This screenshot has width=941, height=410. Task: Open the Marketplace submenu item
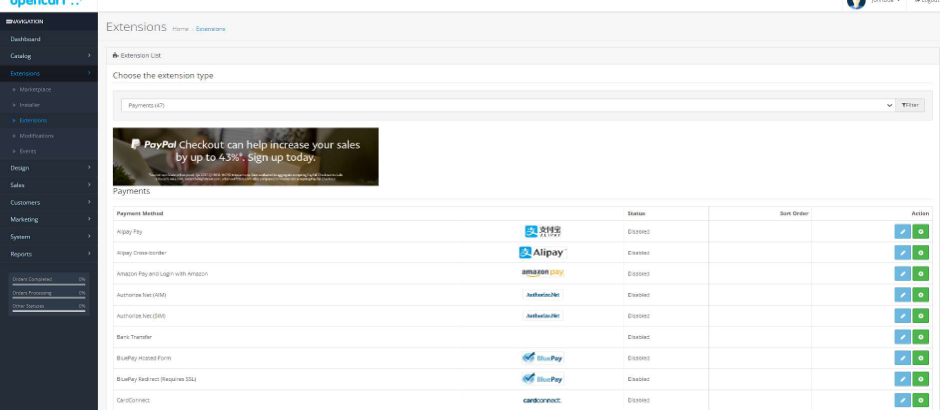(x=49, y=89)
